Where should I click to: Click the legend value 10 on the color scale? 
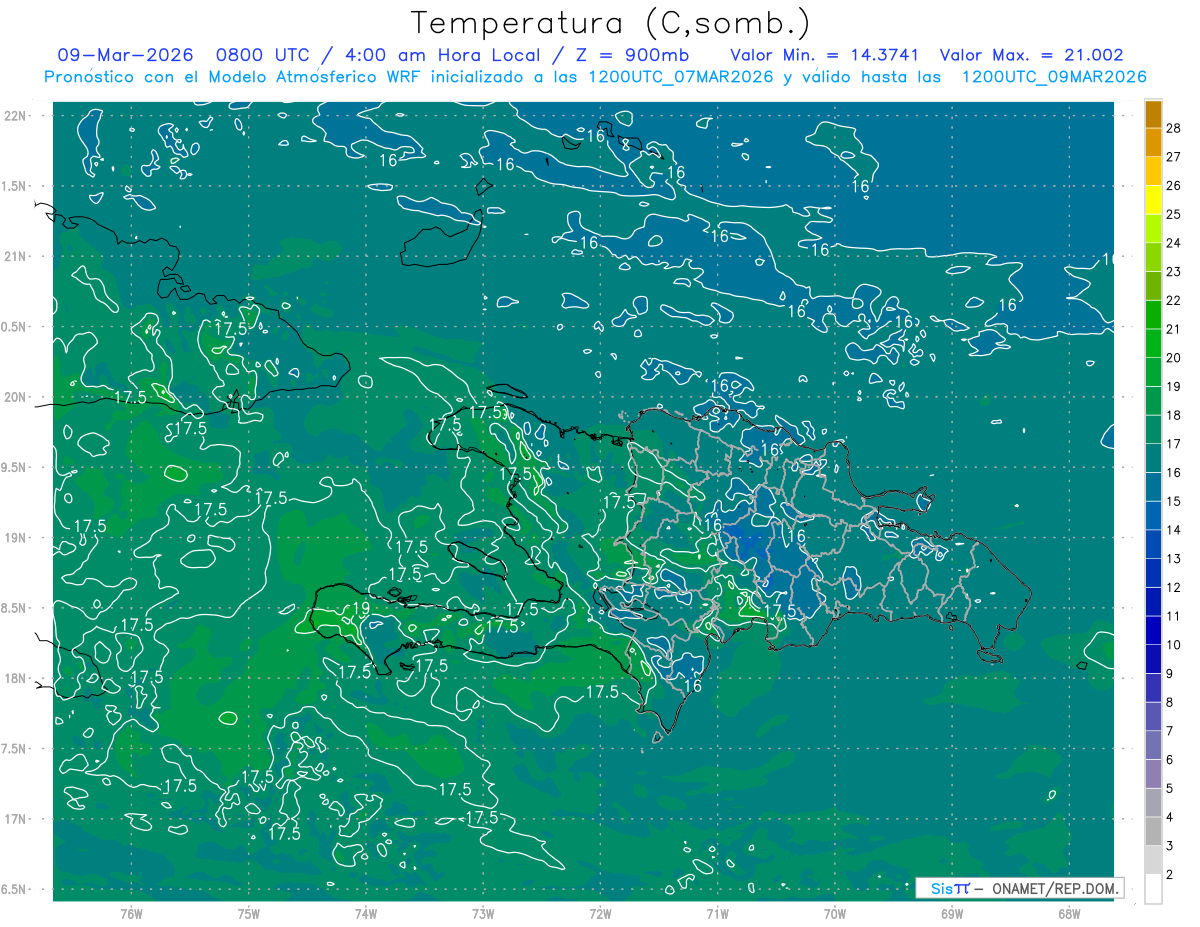[1174, 645]
